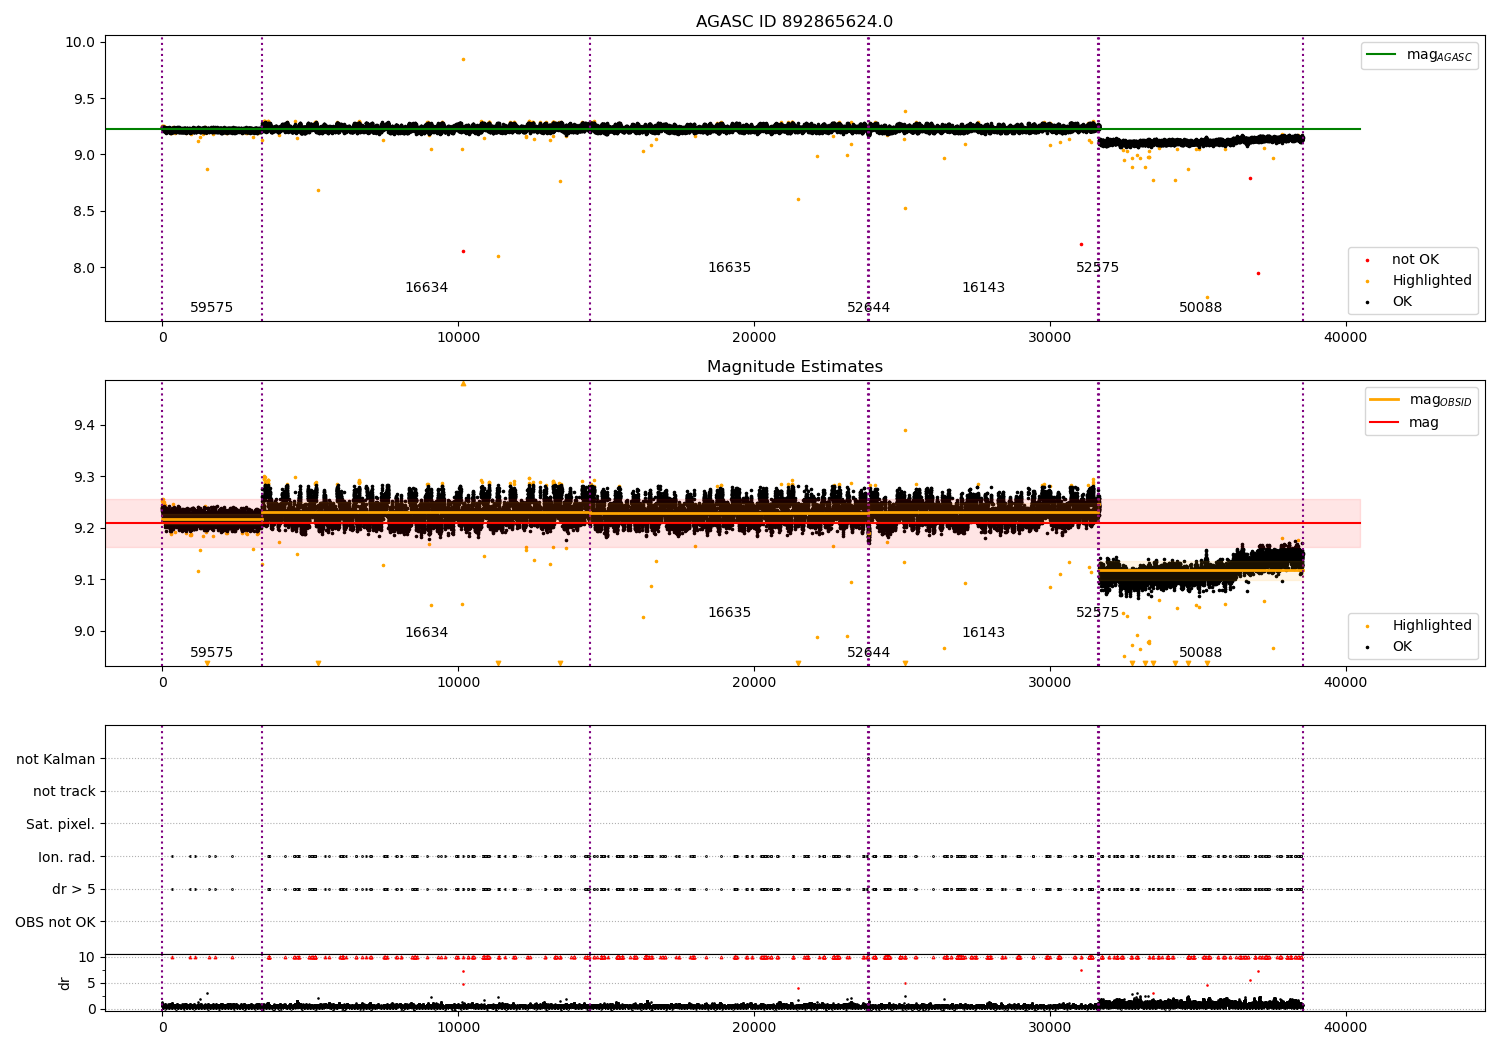The image size is (1500, 1050).
Task: Click obsid label '59575' in Magnitude Estimates plot
Action: pyautogui.click(x=211, y=653)
